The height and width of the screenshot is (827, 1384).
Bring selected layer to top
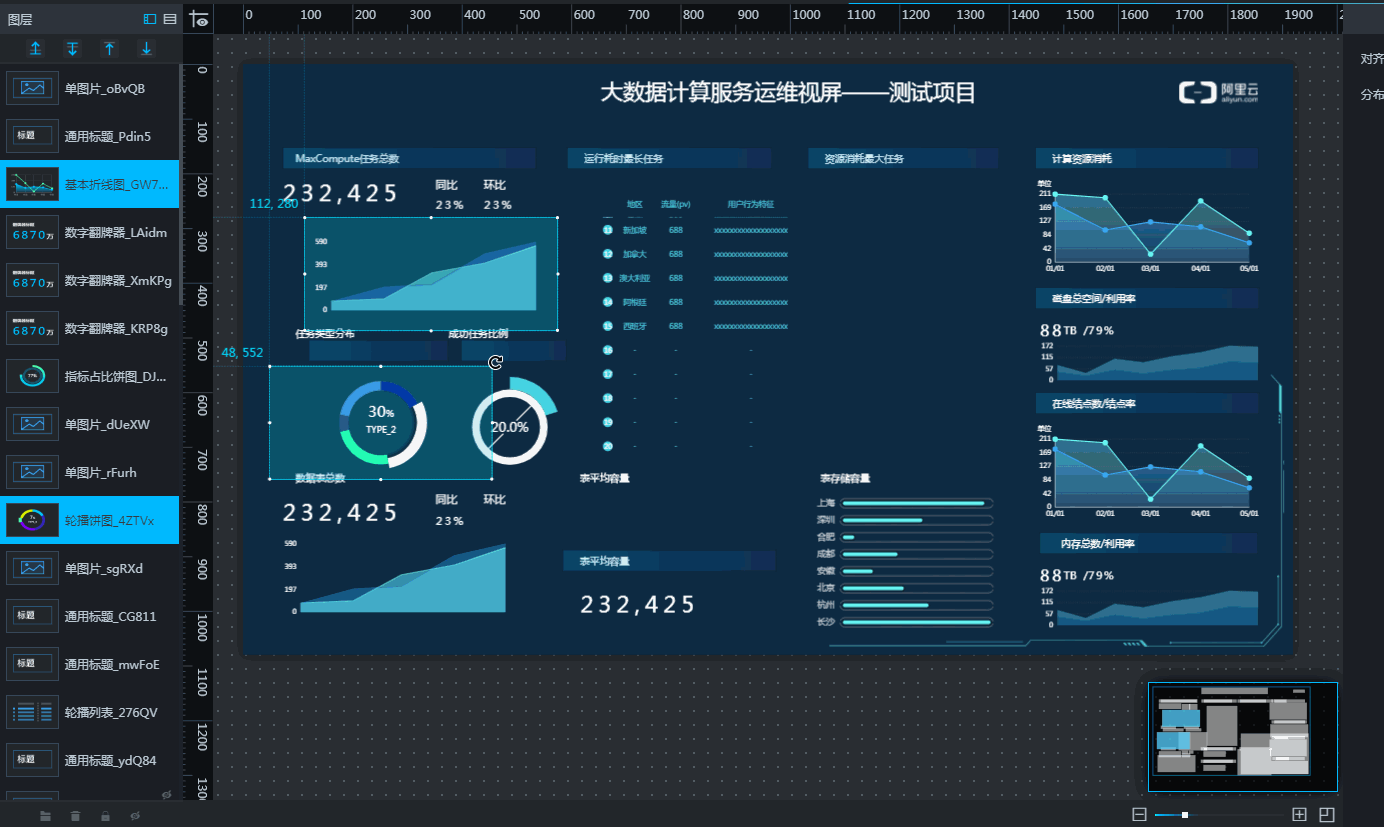pyautogui.click(x=109, y=48)
